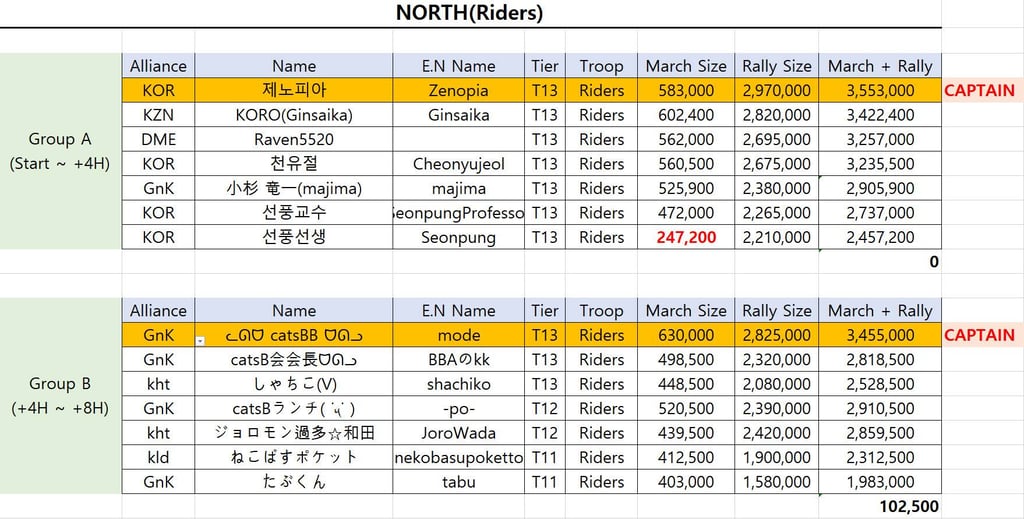Click the Group B March + Rally header

[879, 311]
